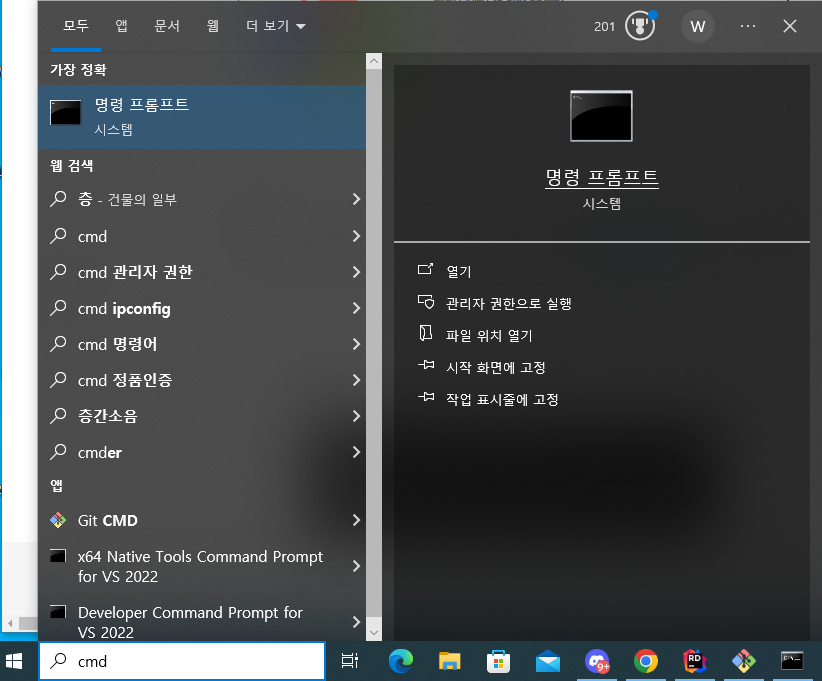Open JetBrains Rider from the taskbar
This screenshot has height=681, width=822.
(x=695, y=661)
